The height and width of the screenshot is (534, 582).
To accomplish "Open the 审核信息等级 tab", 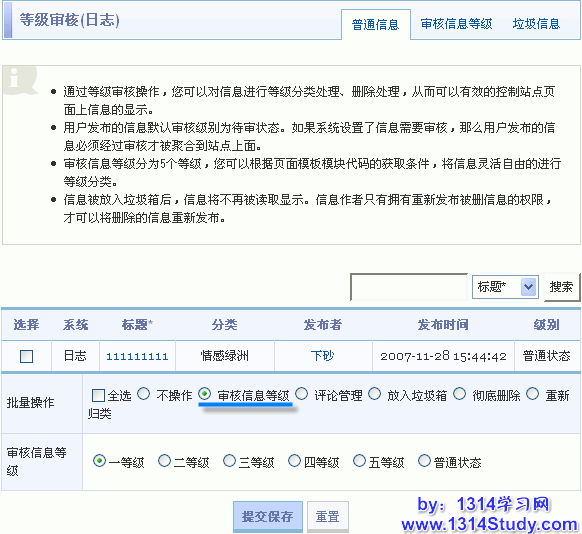I will click(456, 24).
